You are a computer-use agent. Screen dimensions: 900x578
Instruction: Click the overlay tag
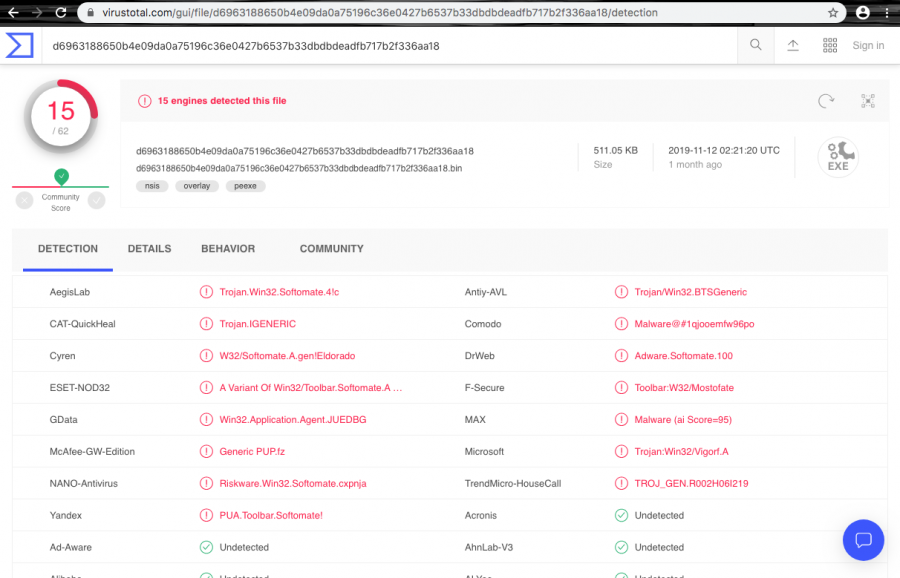point(197,186)
